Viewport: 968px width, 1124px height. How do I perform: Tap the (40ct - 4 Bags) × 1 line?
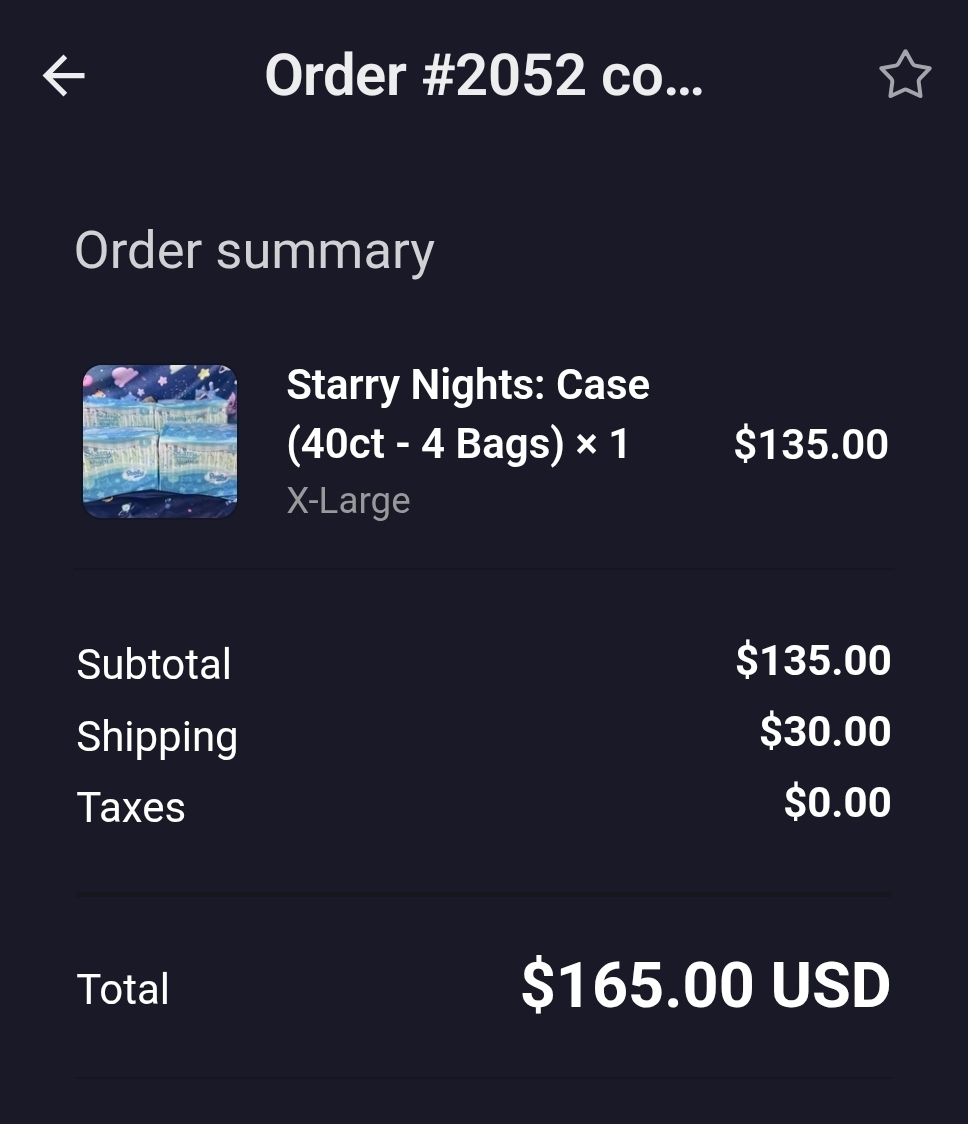(x=457, y=444)
